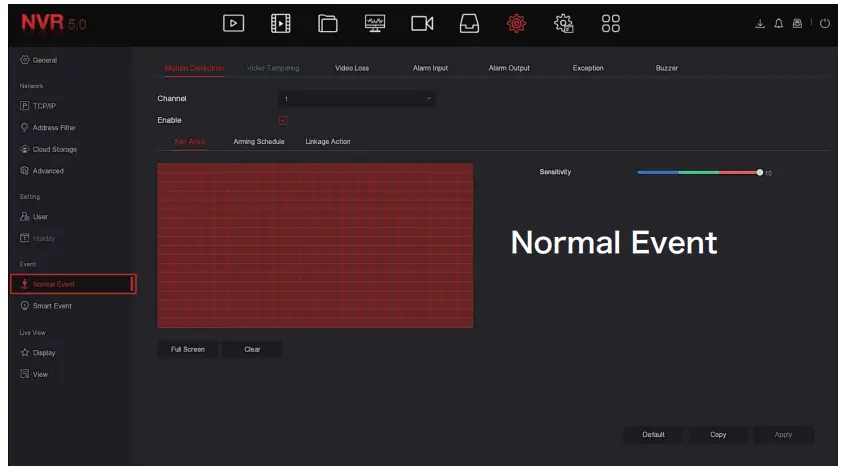Switch to Exception tab
This screenshot has width=844, height=475.
[588, 68]
